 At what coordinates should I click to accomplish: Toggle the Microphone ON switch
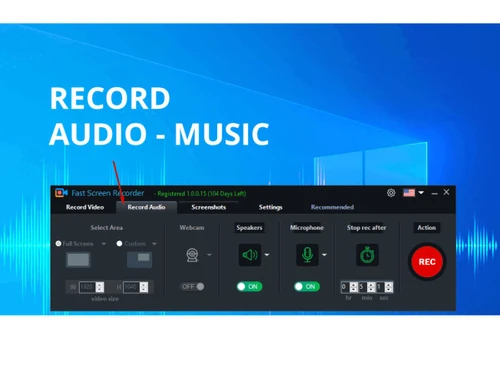pos(307,286)
